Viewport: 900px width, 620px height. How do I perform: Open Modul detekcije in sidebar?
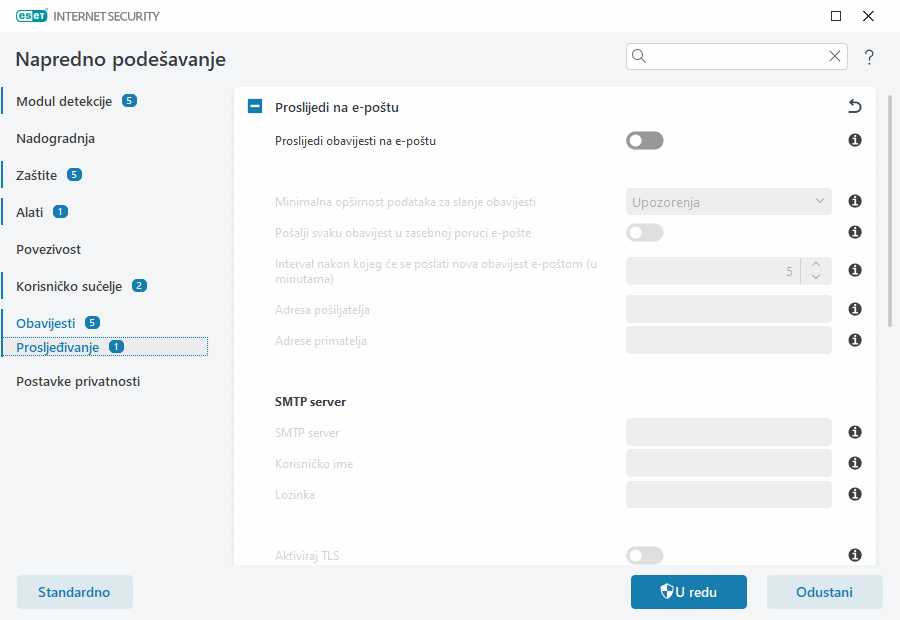[64, 101]
